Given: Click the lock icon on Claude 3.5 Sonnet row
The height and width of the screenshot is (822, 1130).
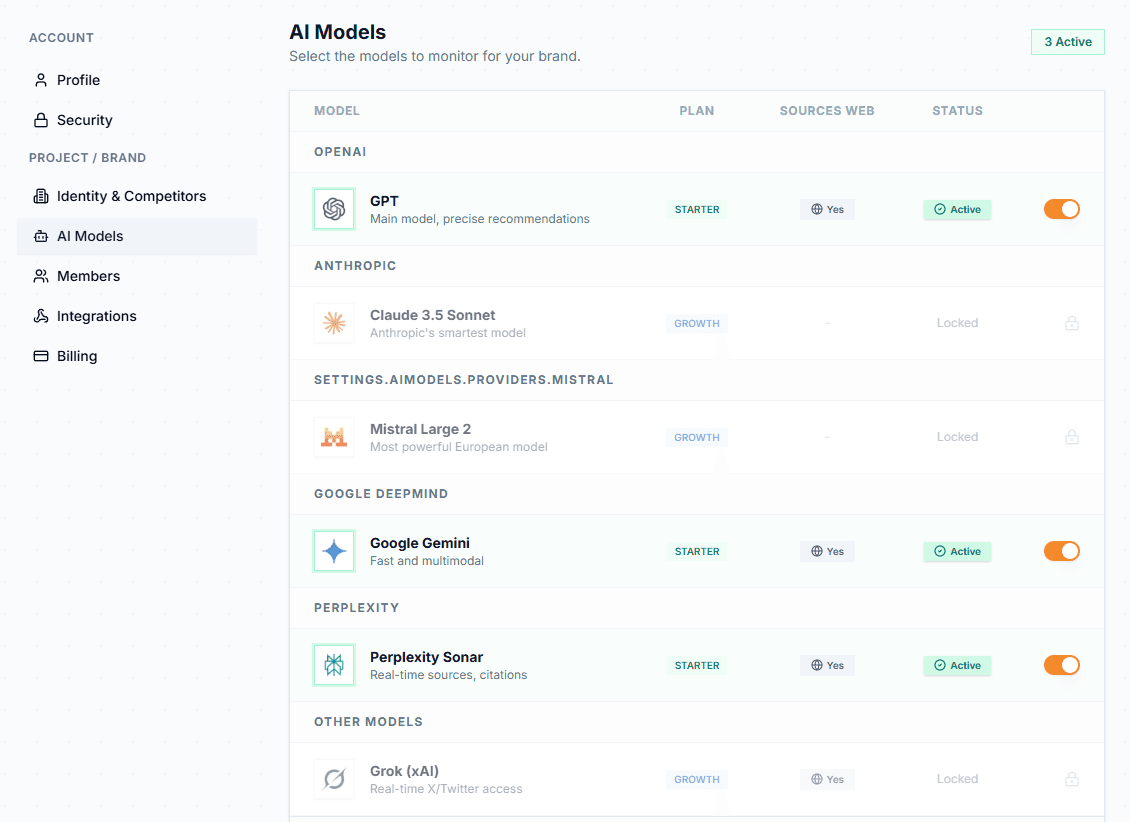Looking at the screenshot, I should pos(1071,323).
